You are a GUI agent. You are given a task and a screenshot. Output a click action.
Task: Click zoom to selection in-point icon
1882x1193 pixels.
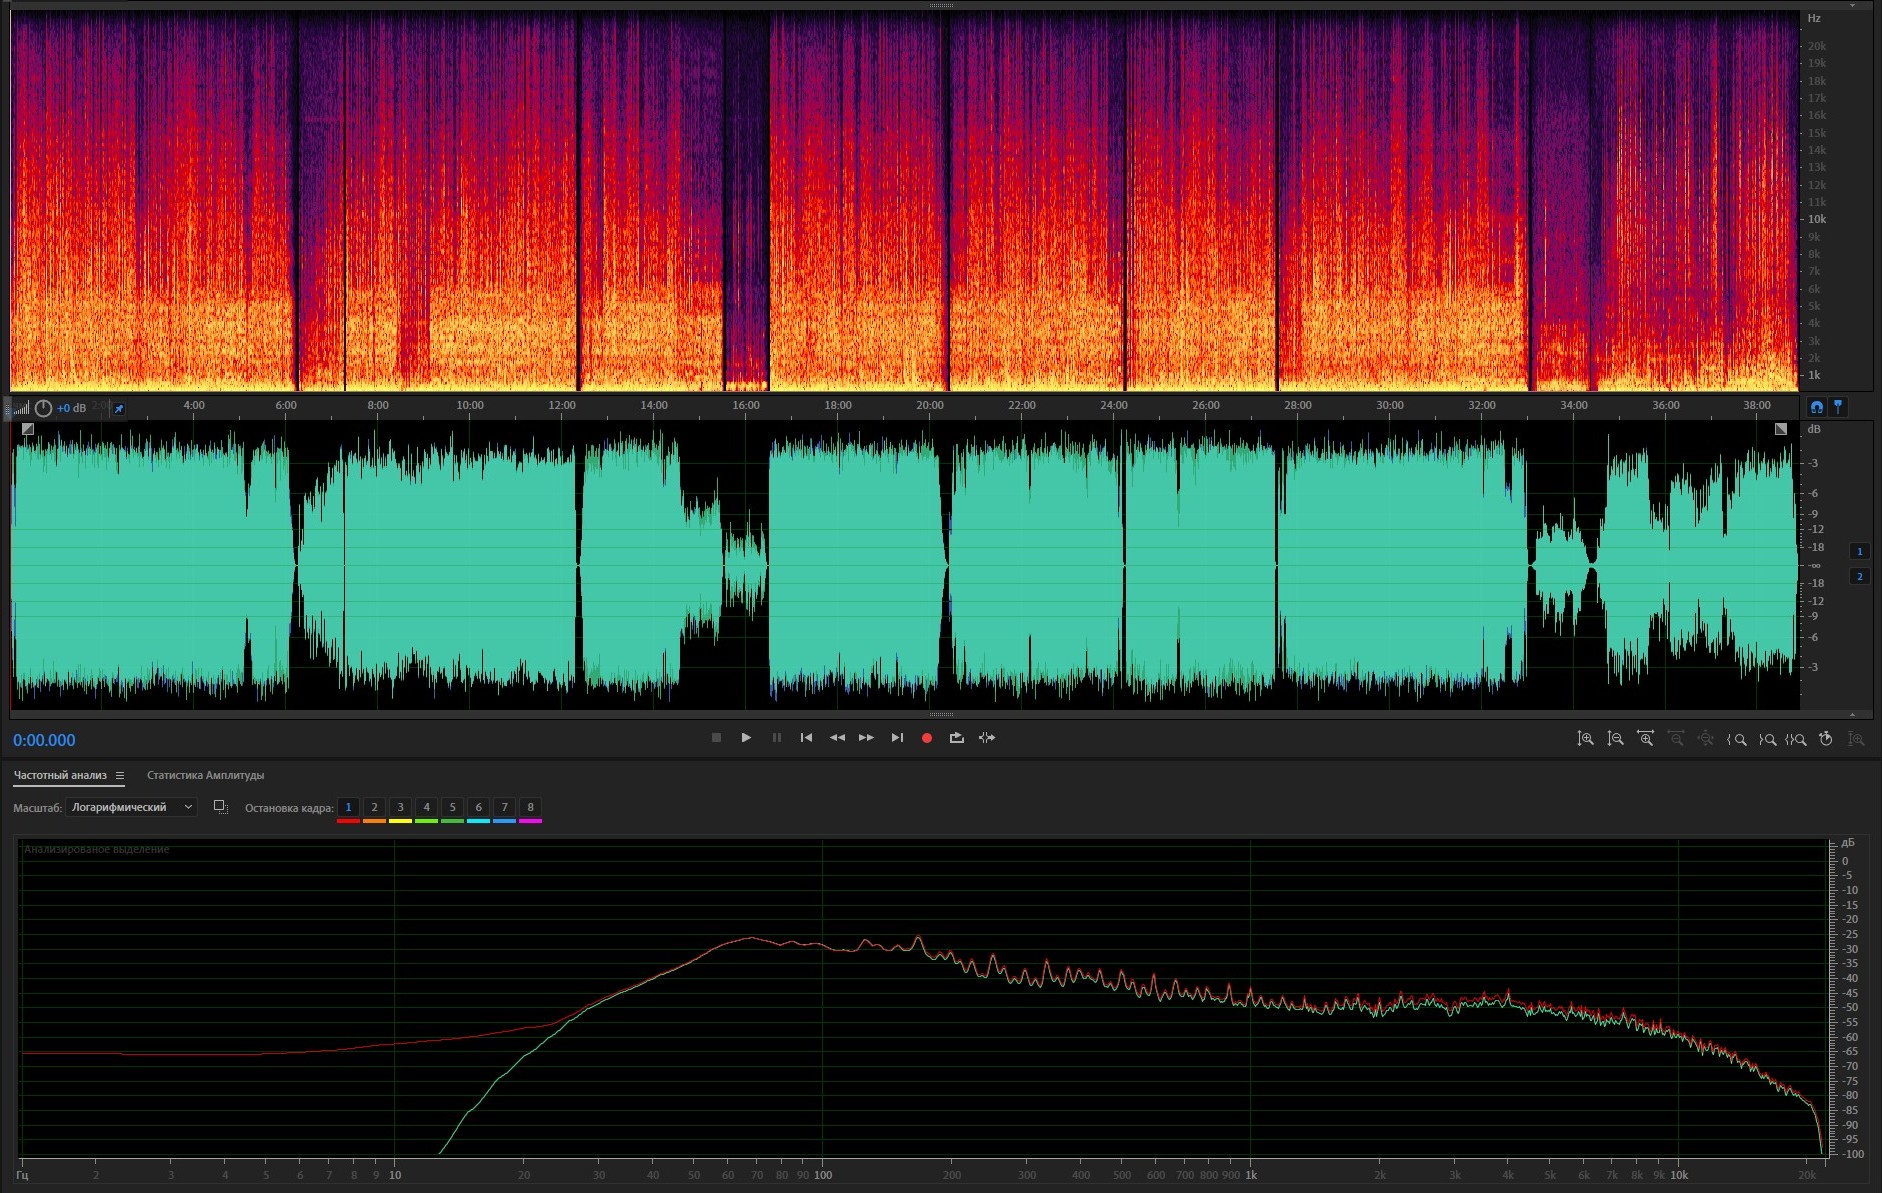(1737, 739)
